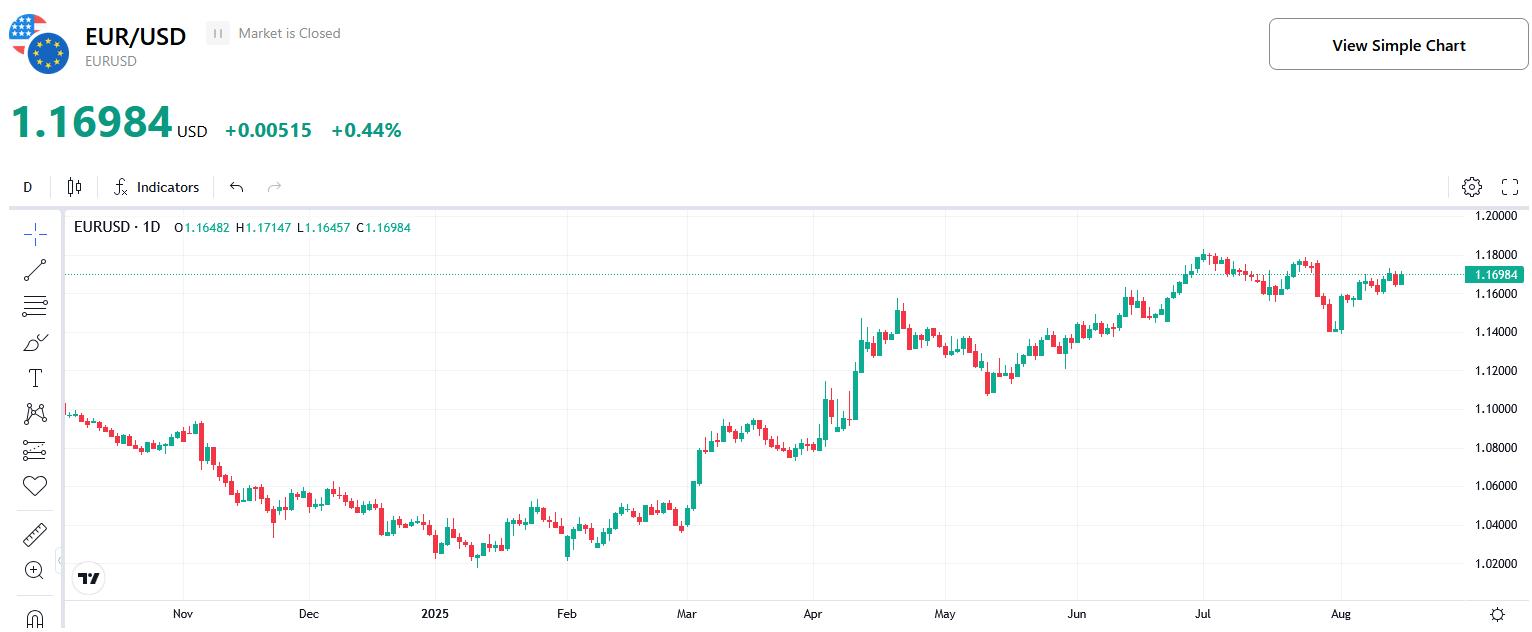Open the prediction and measurement tools
The height and width of the screenshot is (632, 1532).
pos(34,449)
